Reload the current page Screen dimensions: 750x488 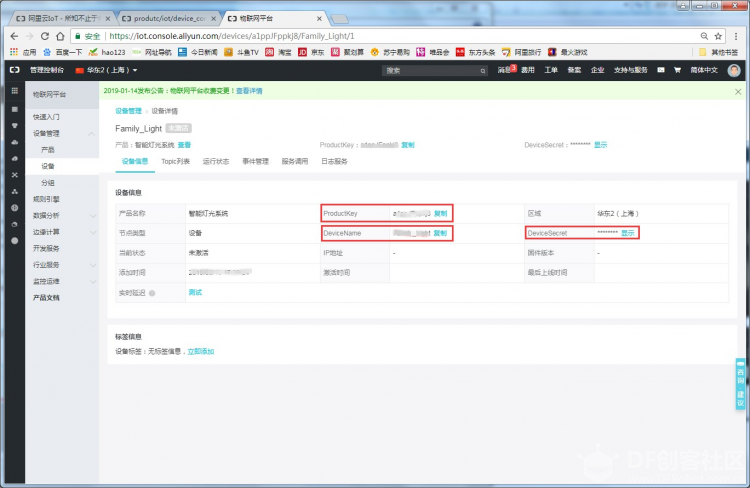pos(44,36)
